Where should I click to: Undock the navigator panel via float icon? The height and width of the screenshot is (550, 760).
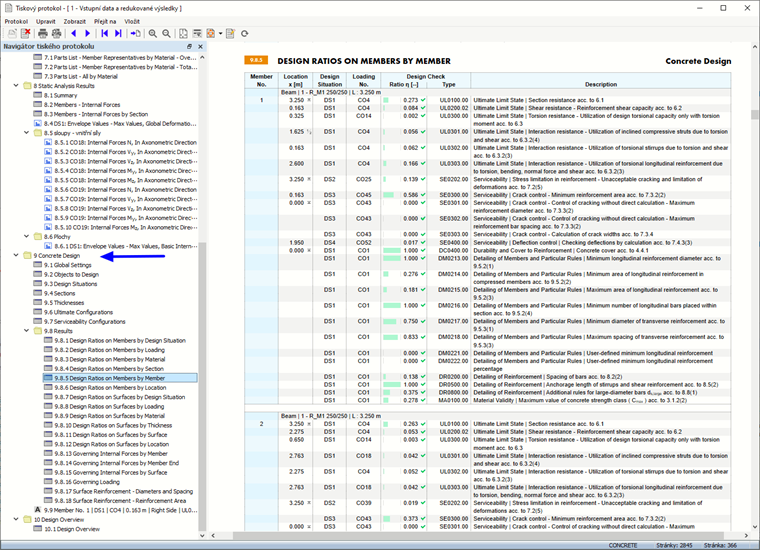click(190, 47)
